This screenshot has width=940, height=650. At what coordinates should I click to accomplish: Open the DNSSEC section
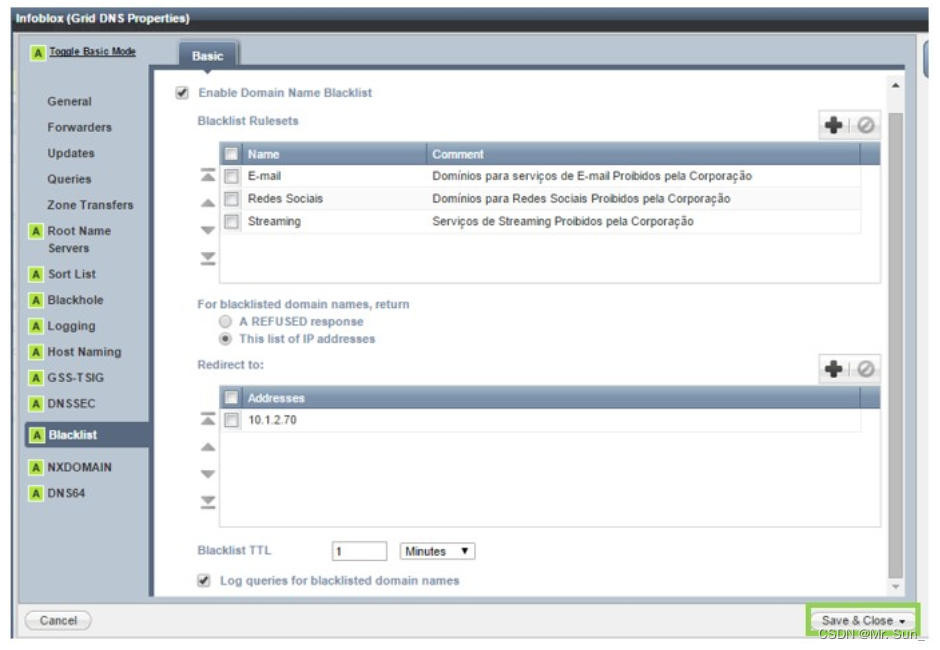tap(71, 404)
